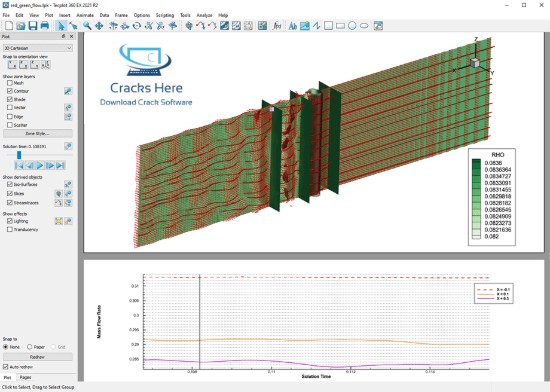Screen dimensions: 550x392
Task: Click the RHO contour legend
Action: click(x=492, y=197)
